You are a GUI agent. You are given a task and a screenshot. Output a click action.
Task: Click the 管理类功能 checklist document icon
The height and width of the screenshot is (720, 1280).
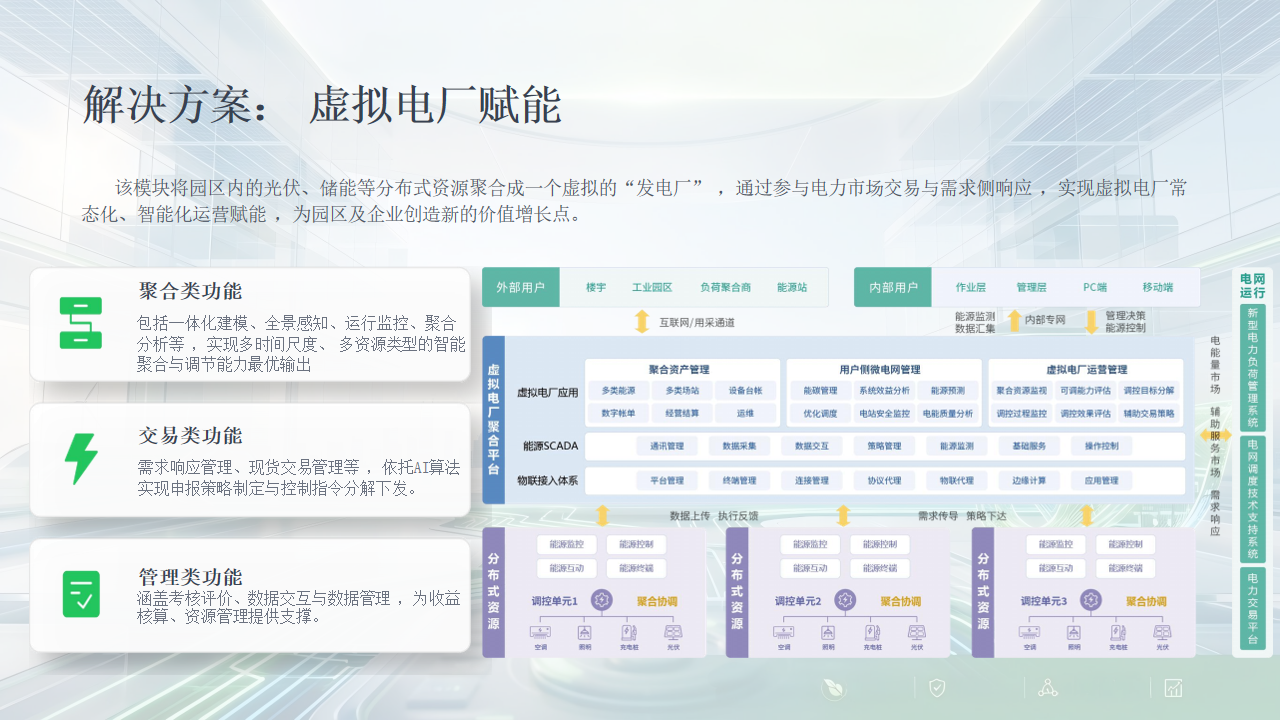tap(81, 594)
